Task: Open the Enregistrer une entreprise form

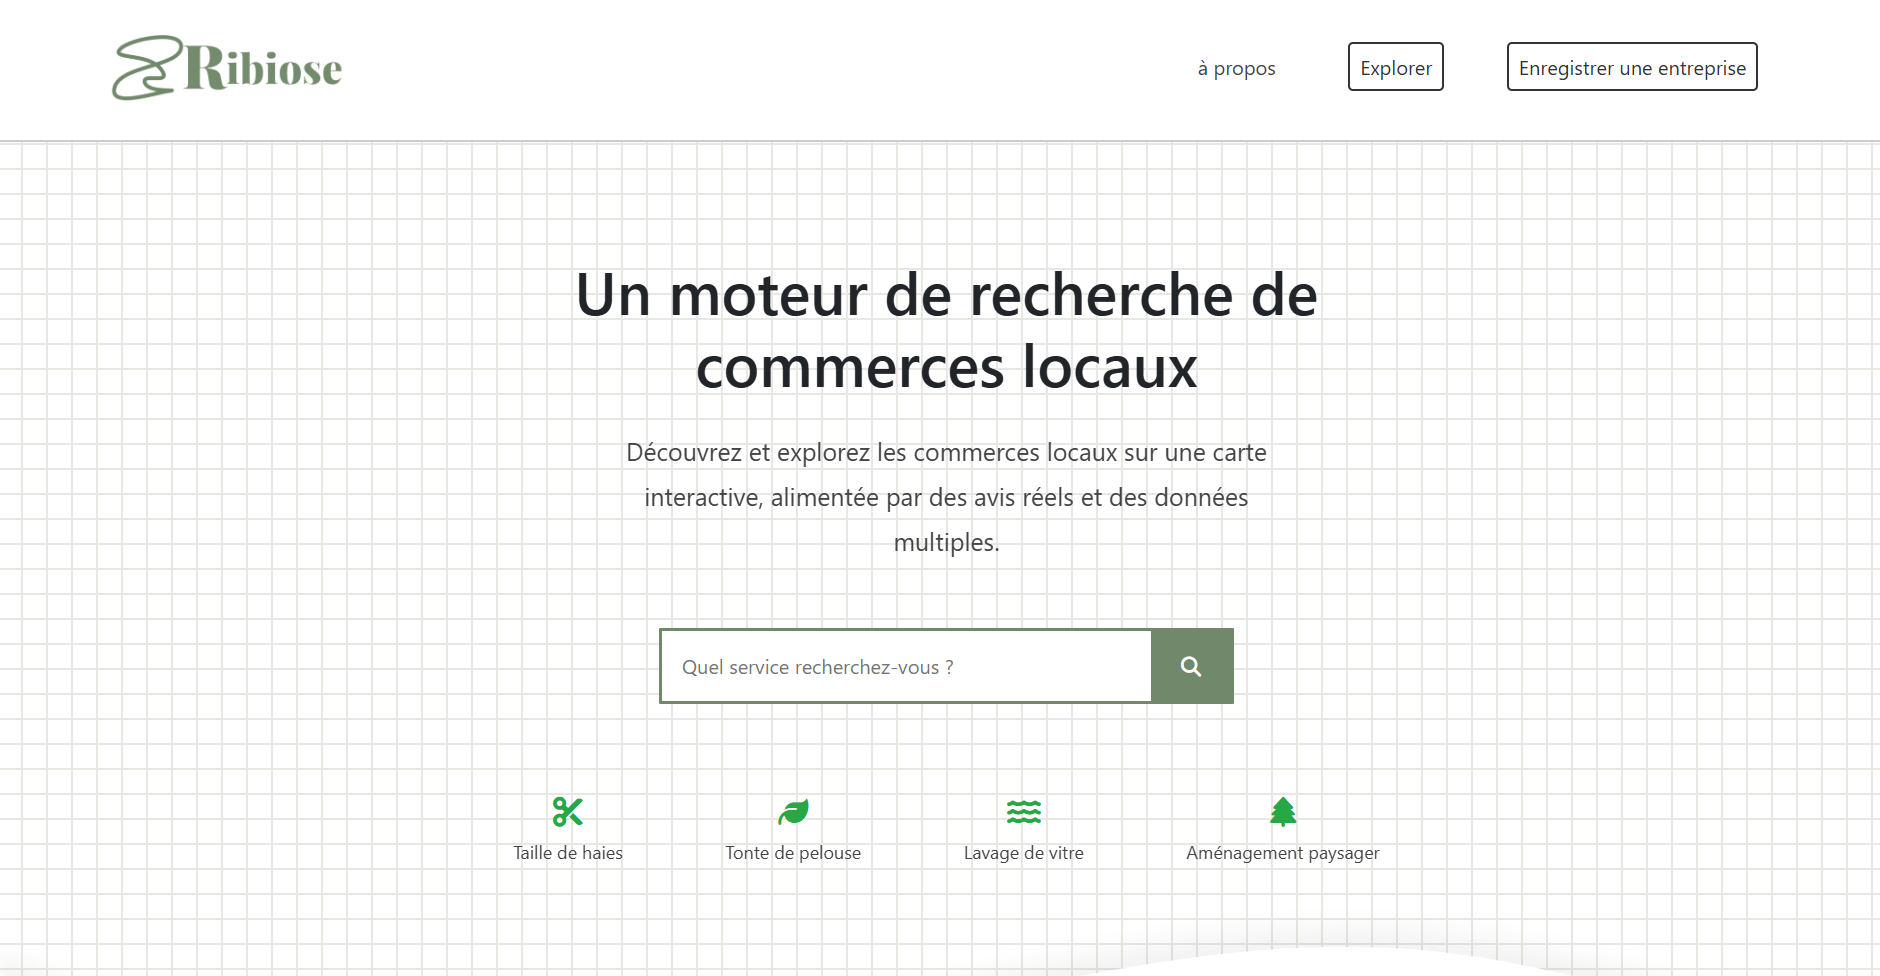Action: (x=1631, y=67)
